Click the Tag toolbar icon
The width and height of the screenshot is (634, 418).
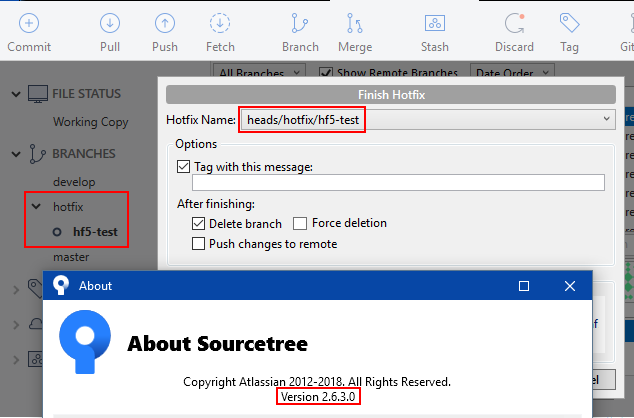pyautogui.click(x=569, y=22)
